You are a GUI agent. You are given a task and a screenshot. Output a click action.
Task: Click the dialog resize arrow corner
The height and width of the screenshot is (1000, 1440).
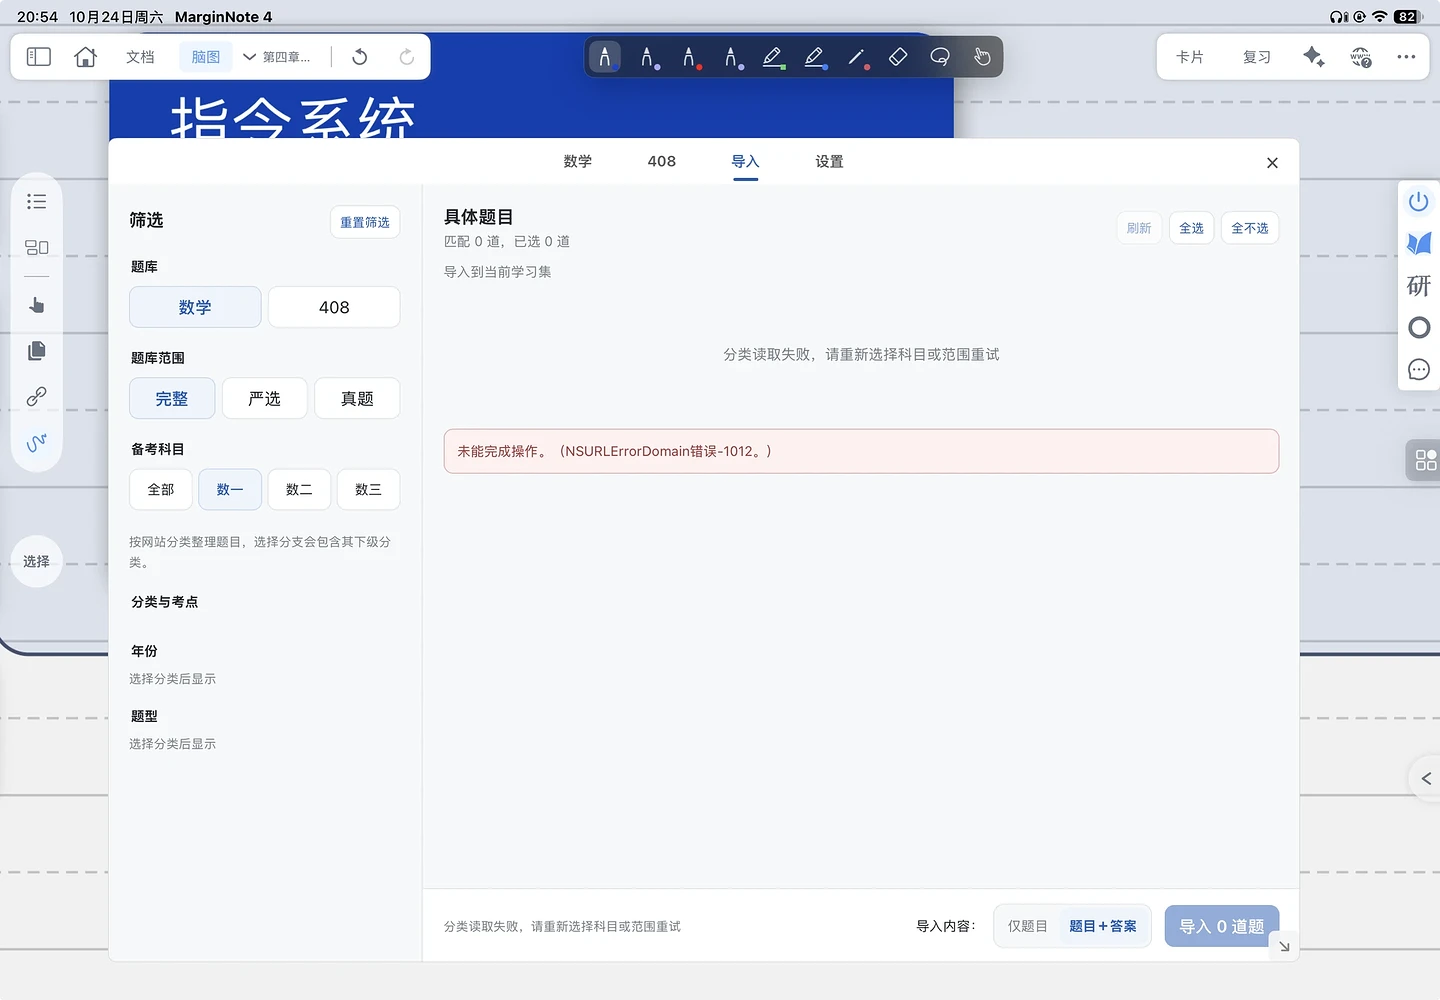tap(1284, 946)
